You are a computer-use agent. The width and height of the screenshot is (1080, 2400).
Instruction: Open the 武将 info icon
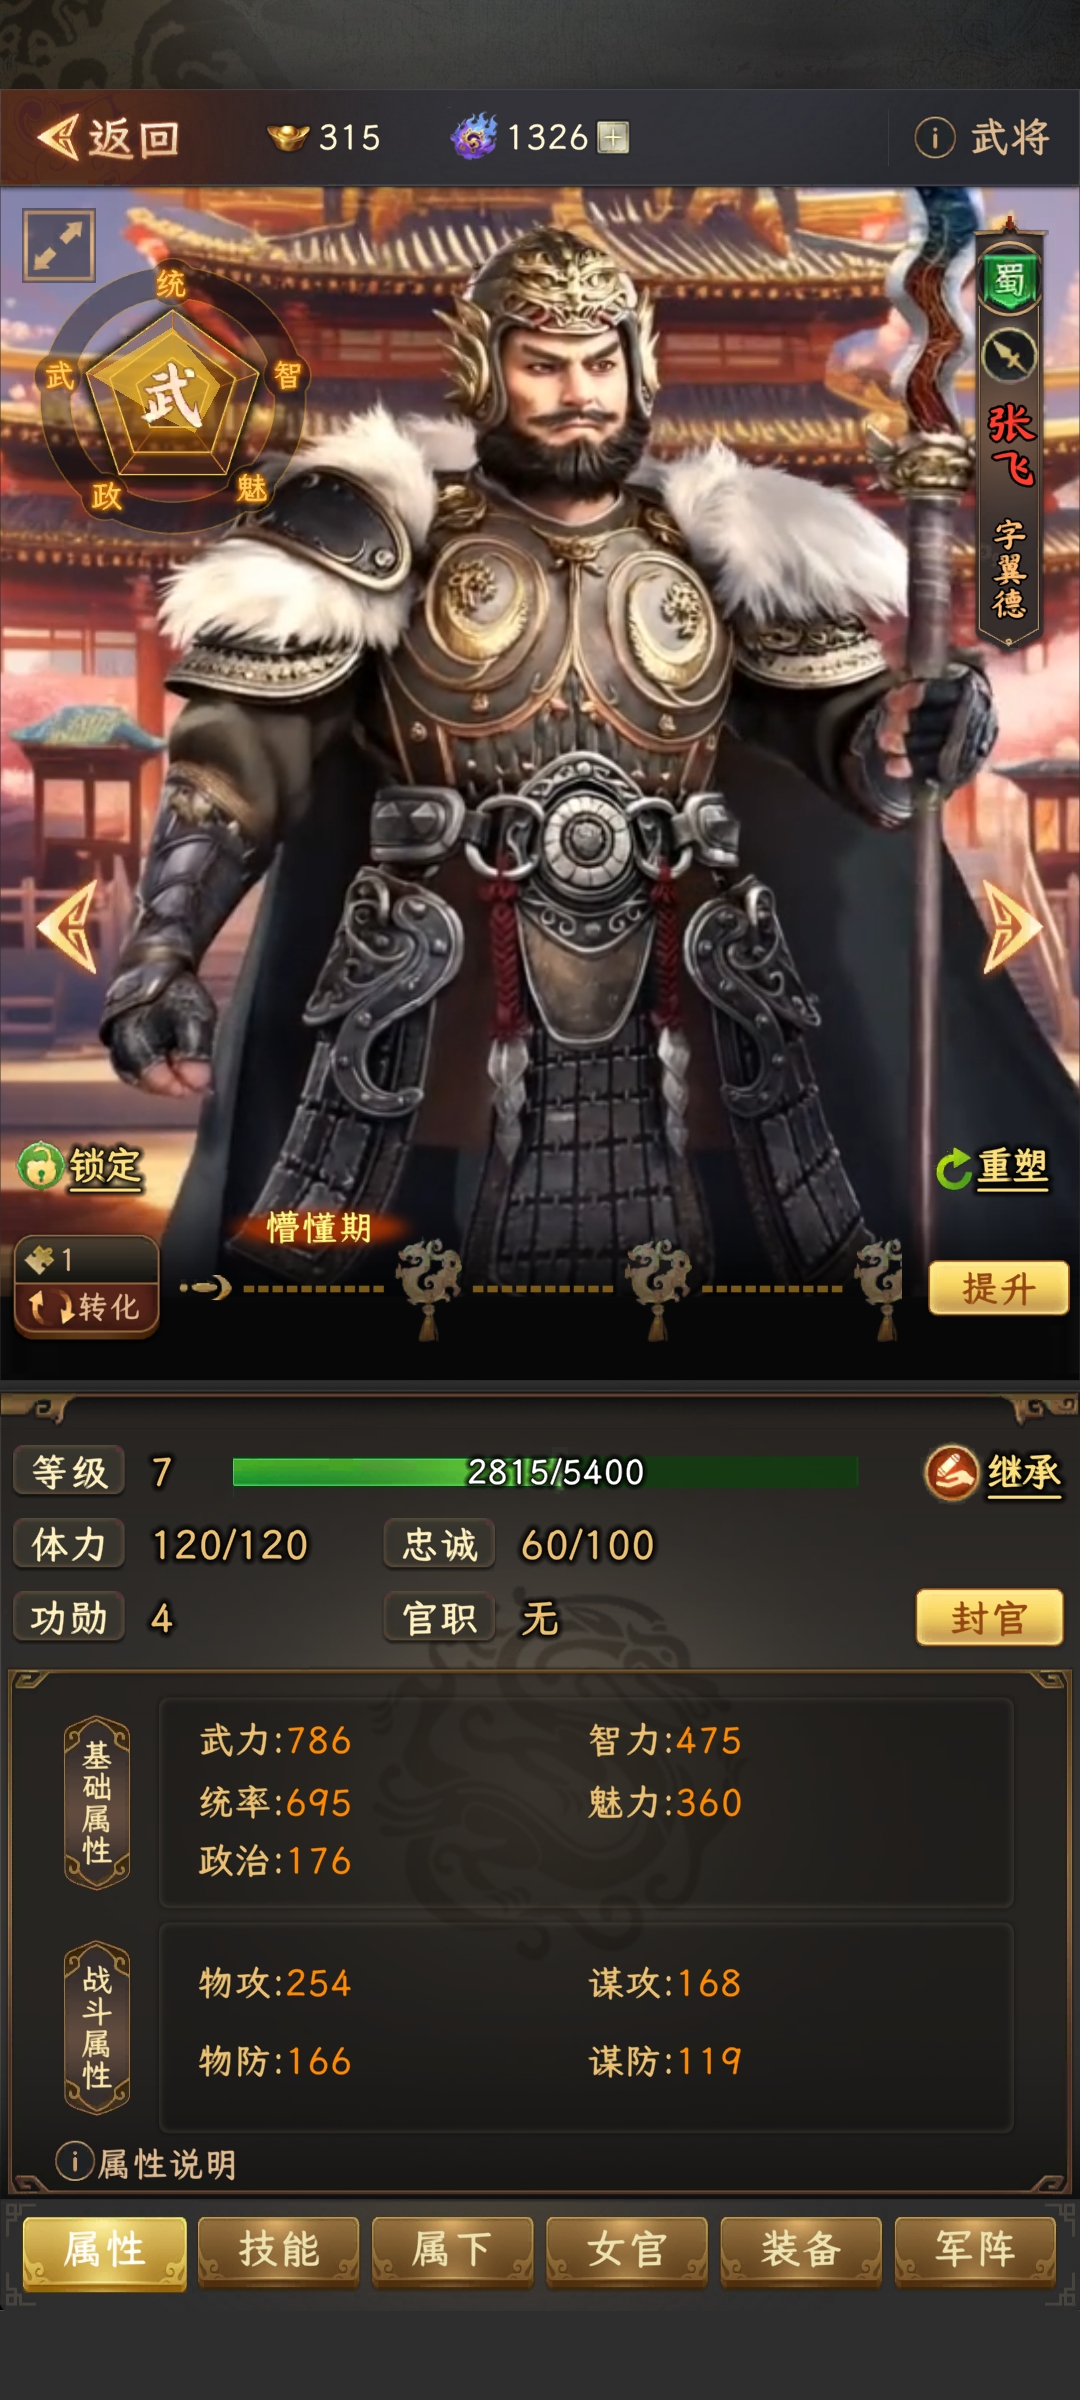(x=935, y=137)
